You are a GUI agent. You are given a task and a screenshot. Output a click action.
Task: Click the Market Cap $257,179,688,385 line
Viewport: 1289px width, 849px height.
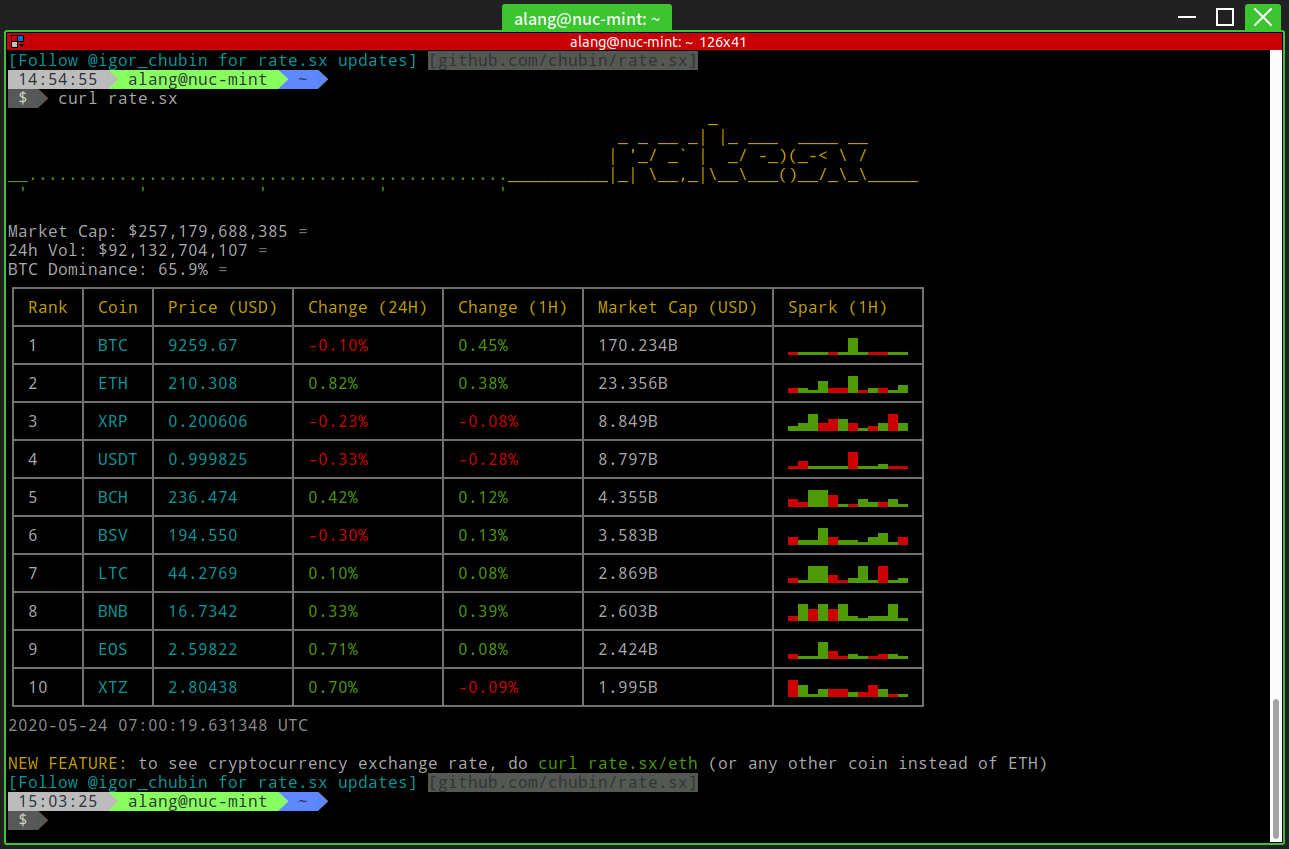[x=158, y=231]
